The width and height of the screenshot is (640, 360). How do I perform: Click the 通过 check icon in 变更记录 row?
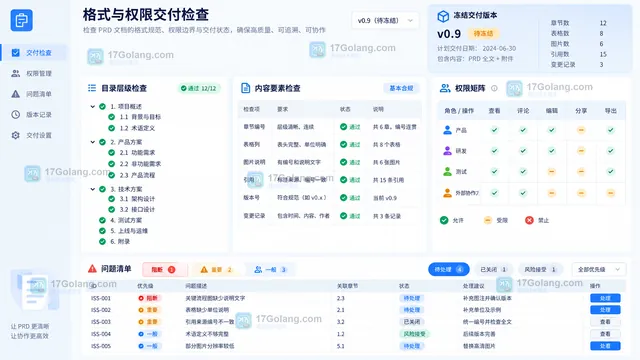(x=344, y=216)
